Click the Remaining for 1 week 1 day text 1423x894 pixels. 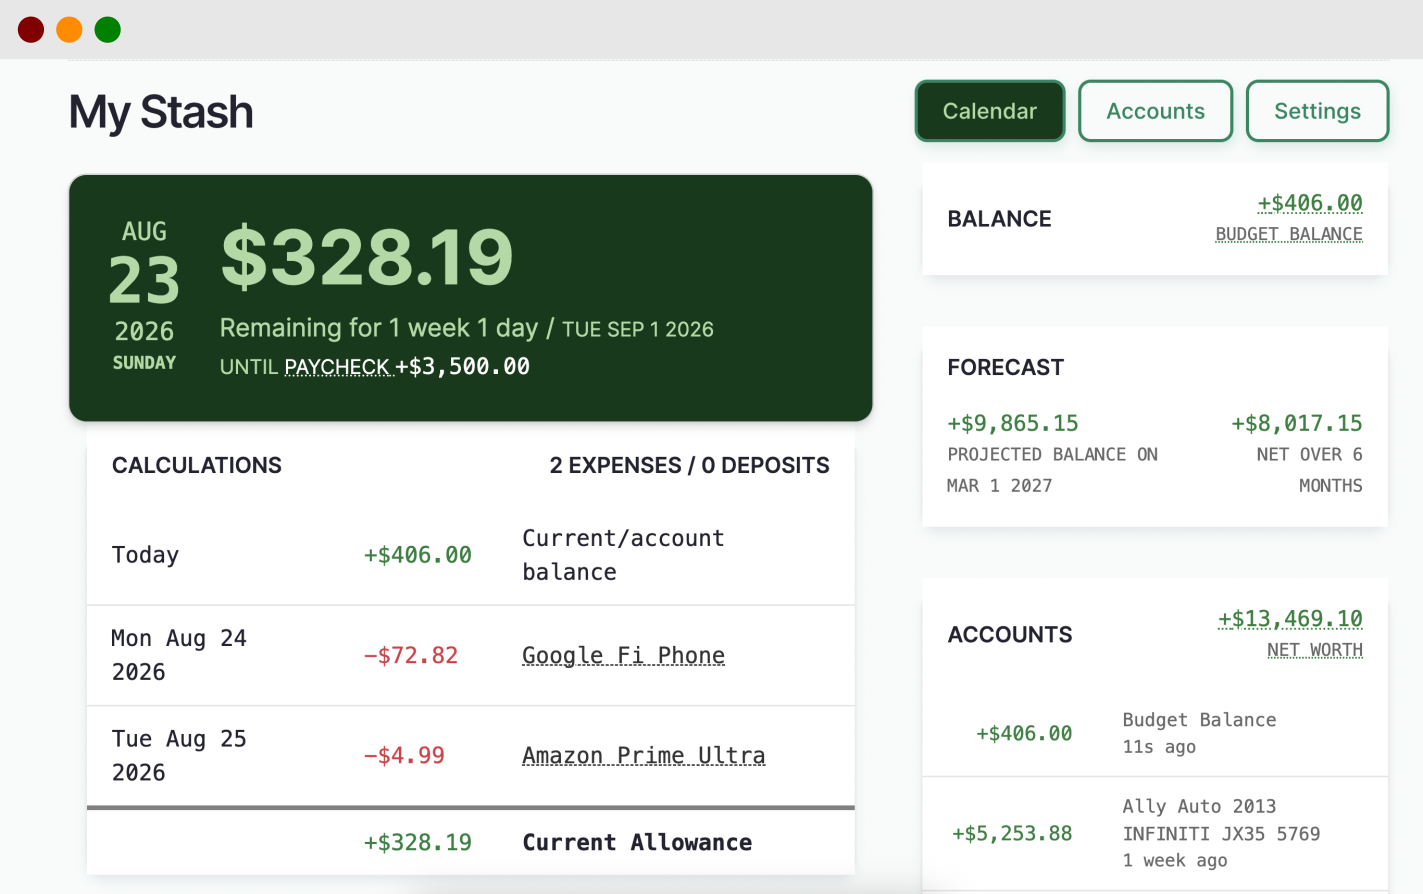point(379,328)
